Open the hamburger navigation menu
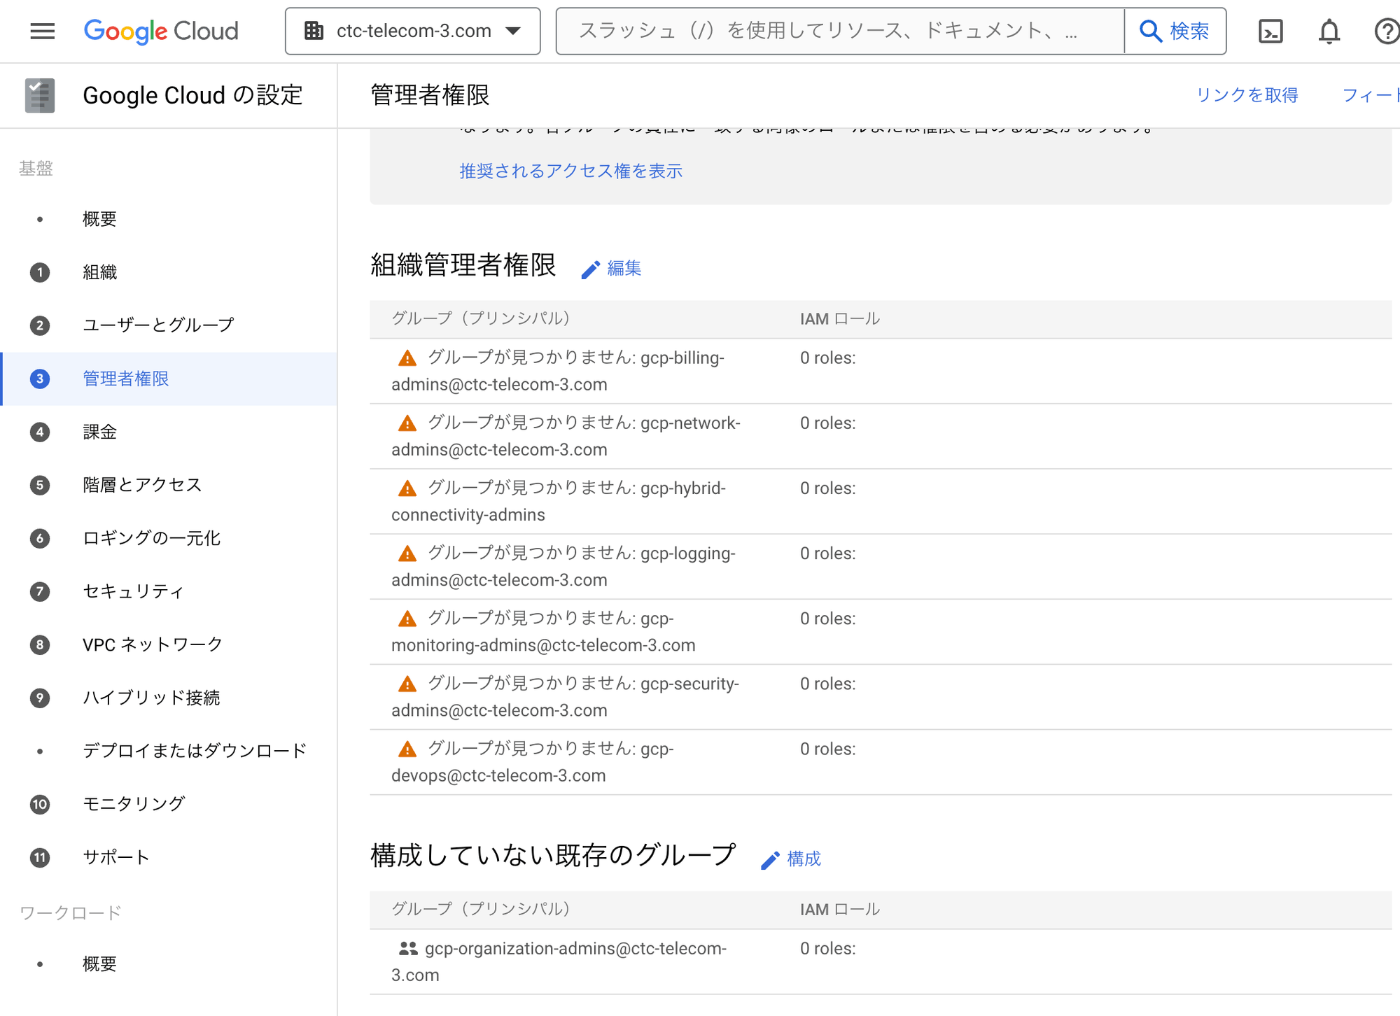Screen dimensions: 1400x1016 [42, 31]
